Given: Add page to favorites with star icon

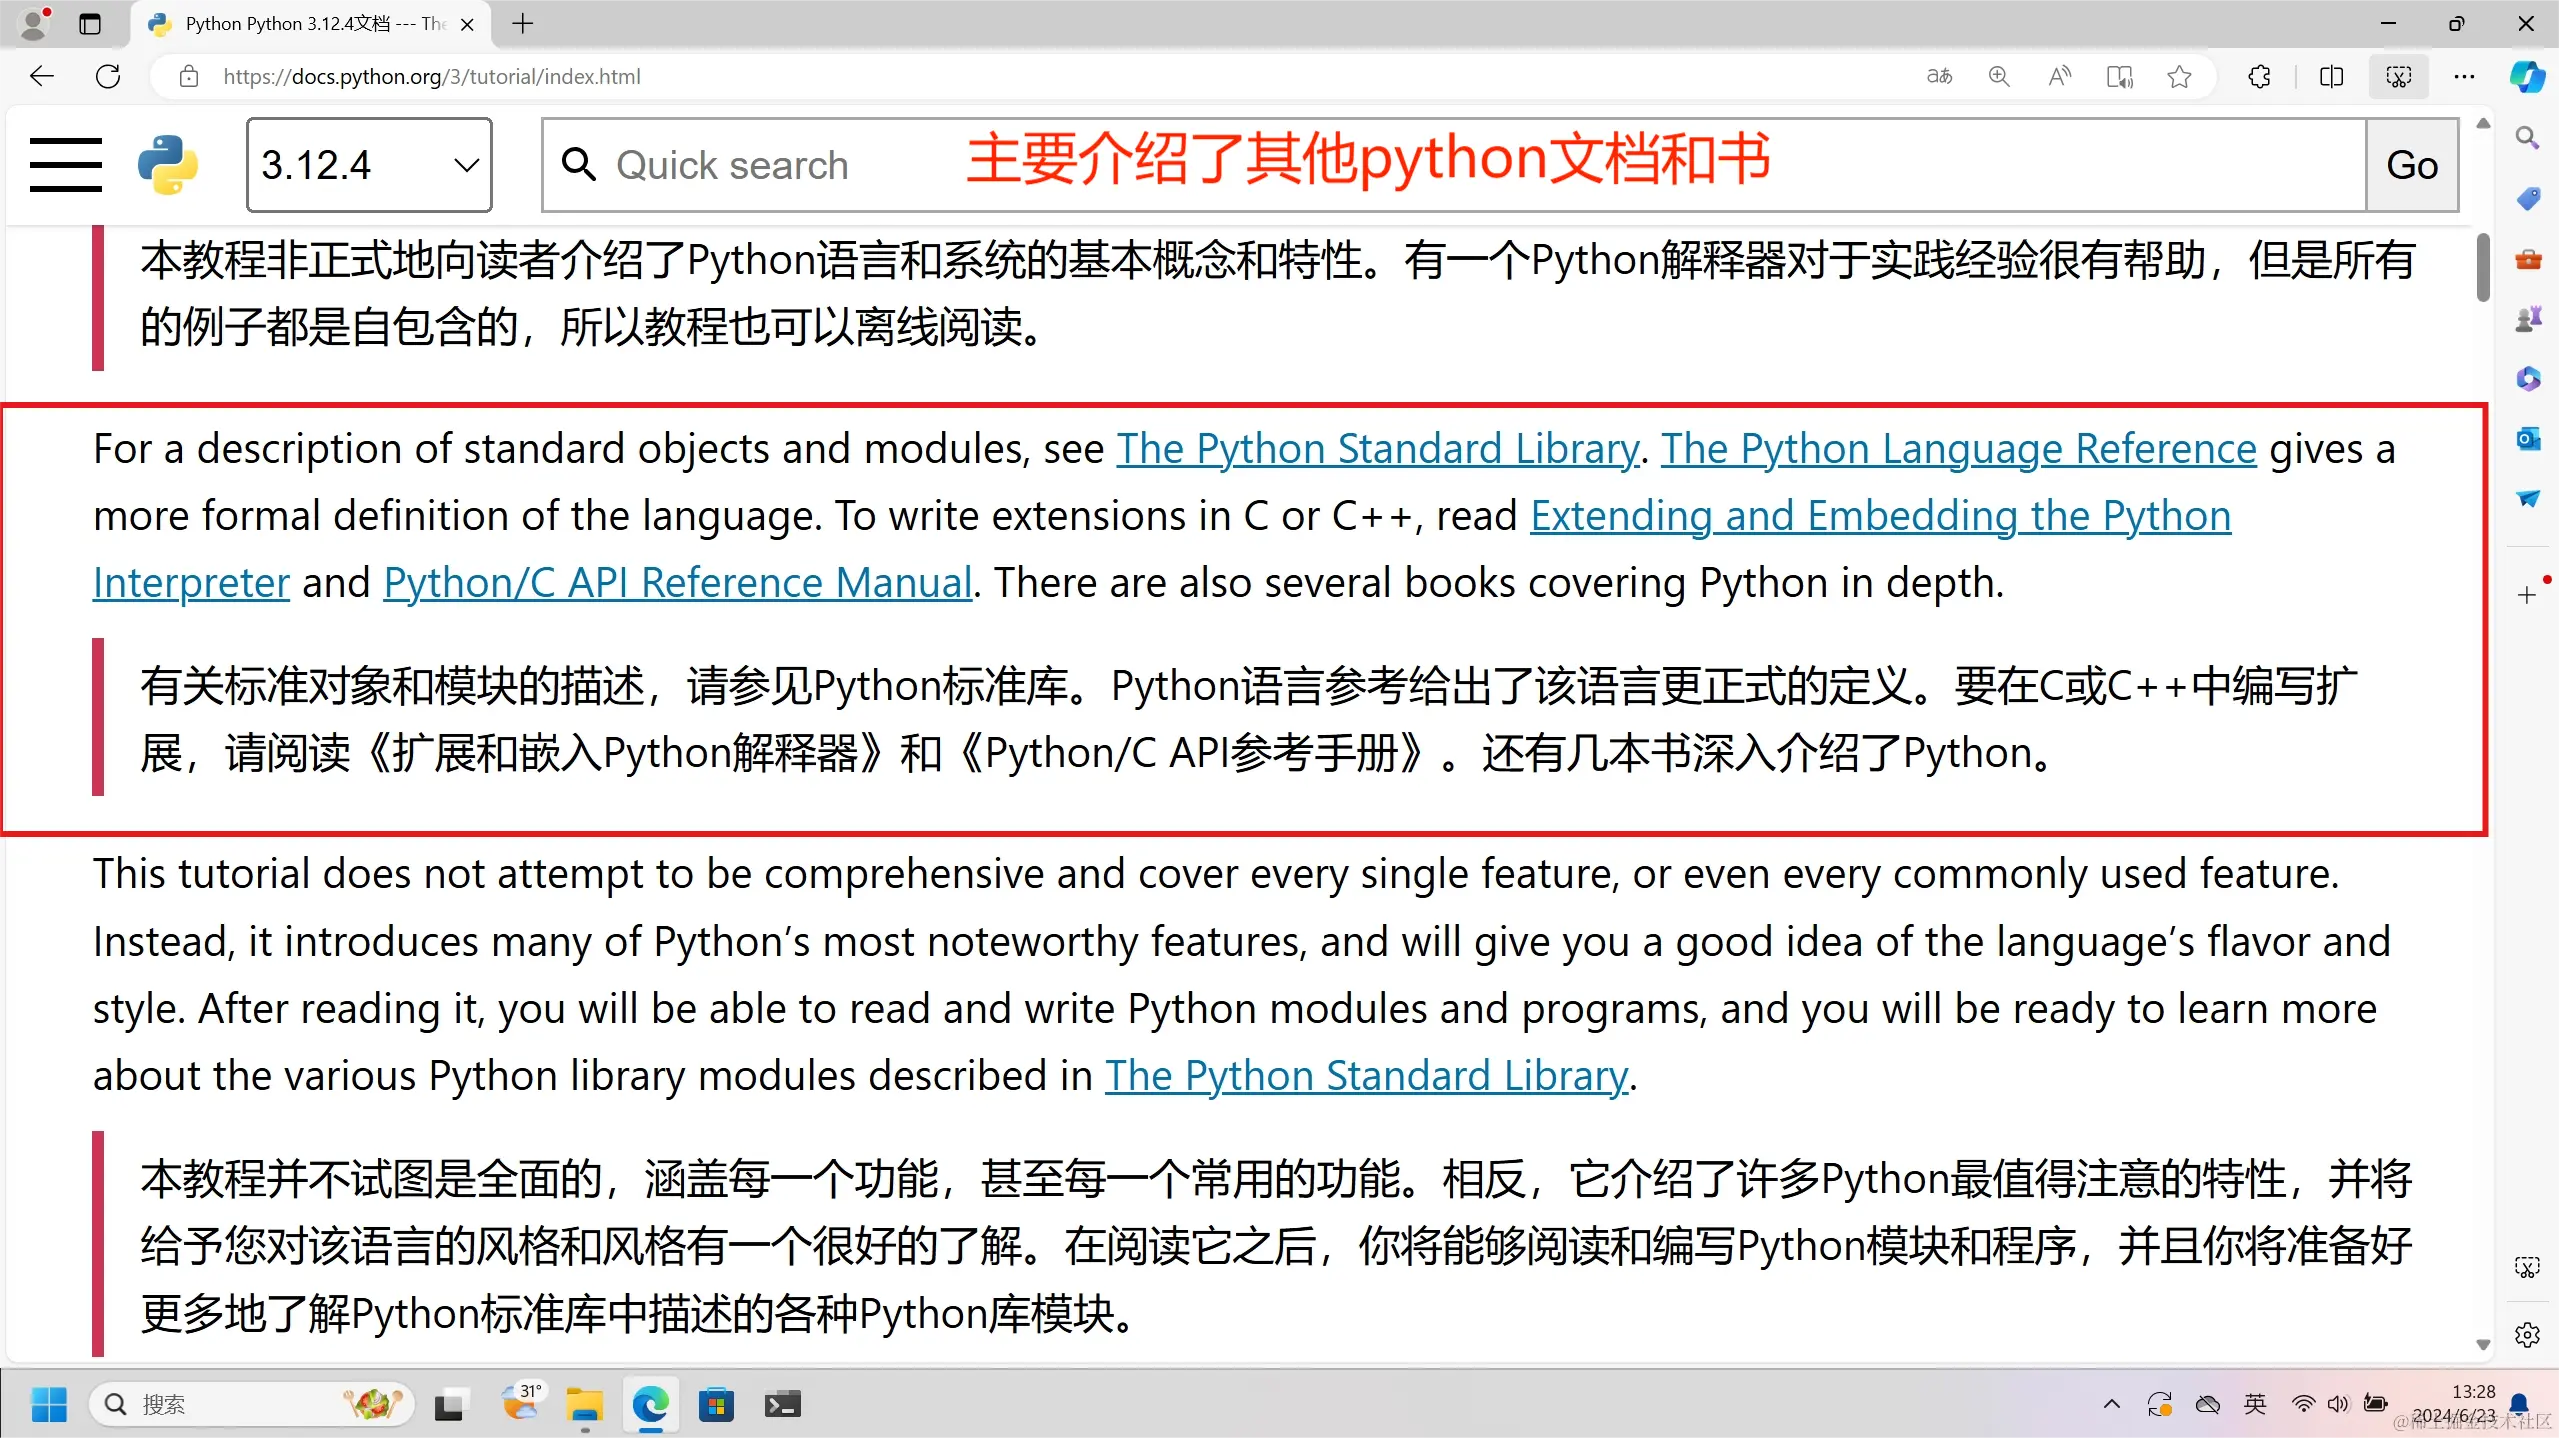Looking at the screenshot, I should (x=2179, y=77).
